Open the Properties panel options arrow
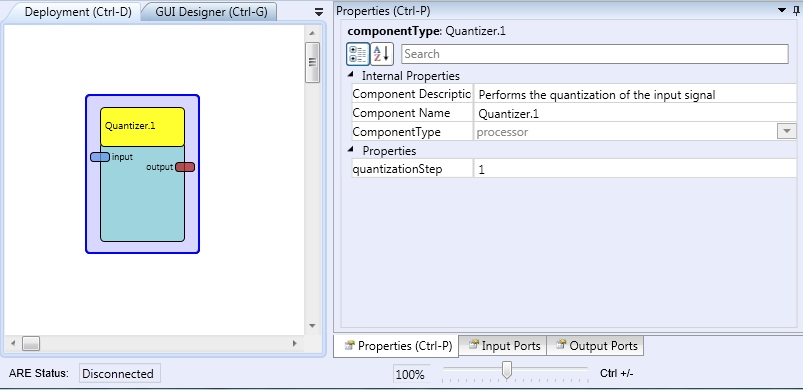Viewport: 803px width, 390px height. coord(782,10)
